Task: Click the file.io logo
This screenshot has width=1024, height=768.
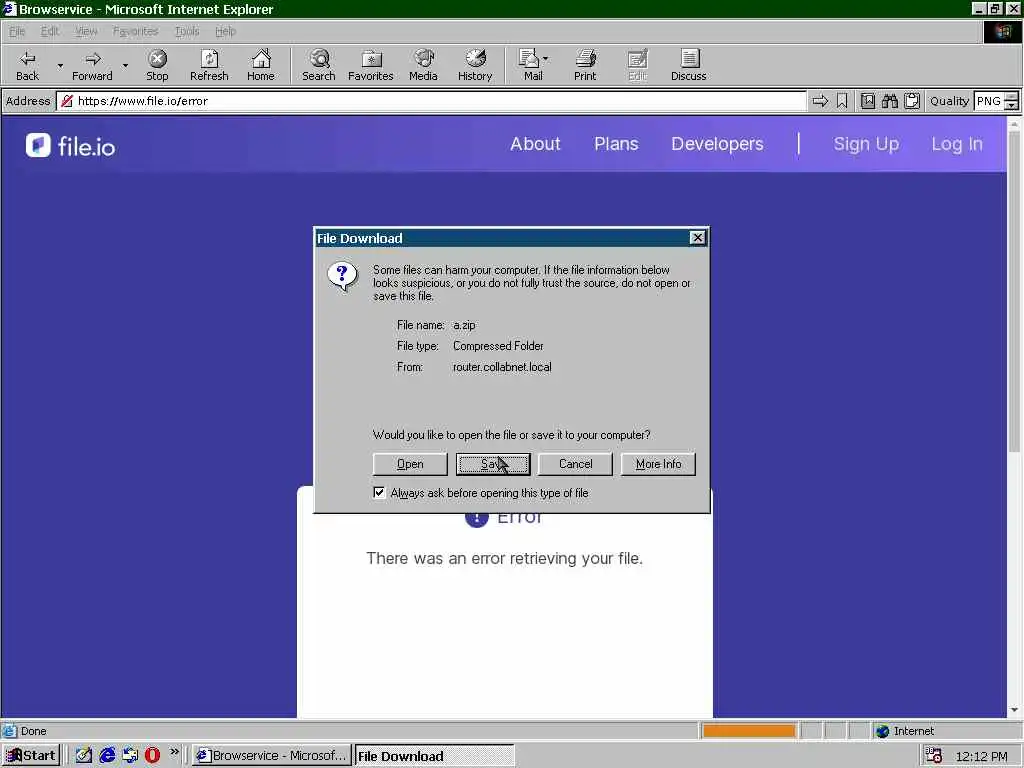Action: (71, 146)
